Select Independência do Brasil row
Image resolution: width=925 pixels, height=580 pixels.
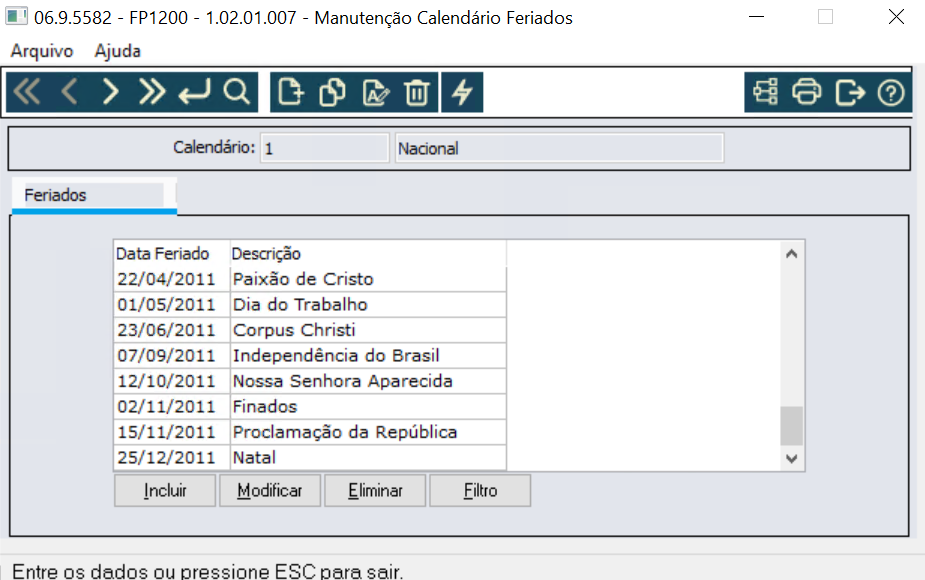[x=310, y=355]
